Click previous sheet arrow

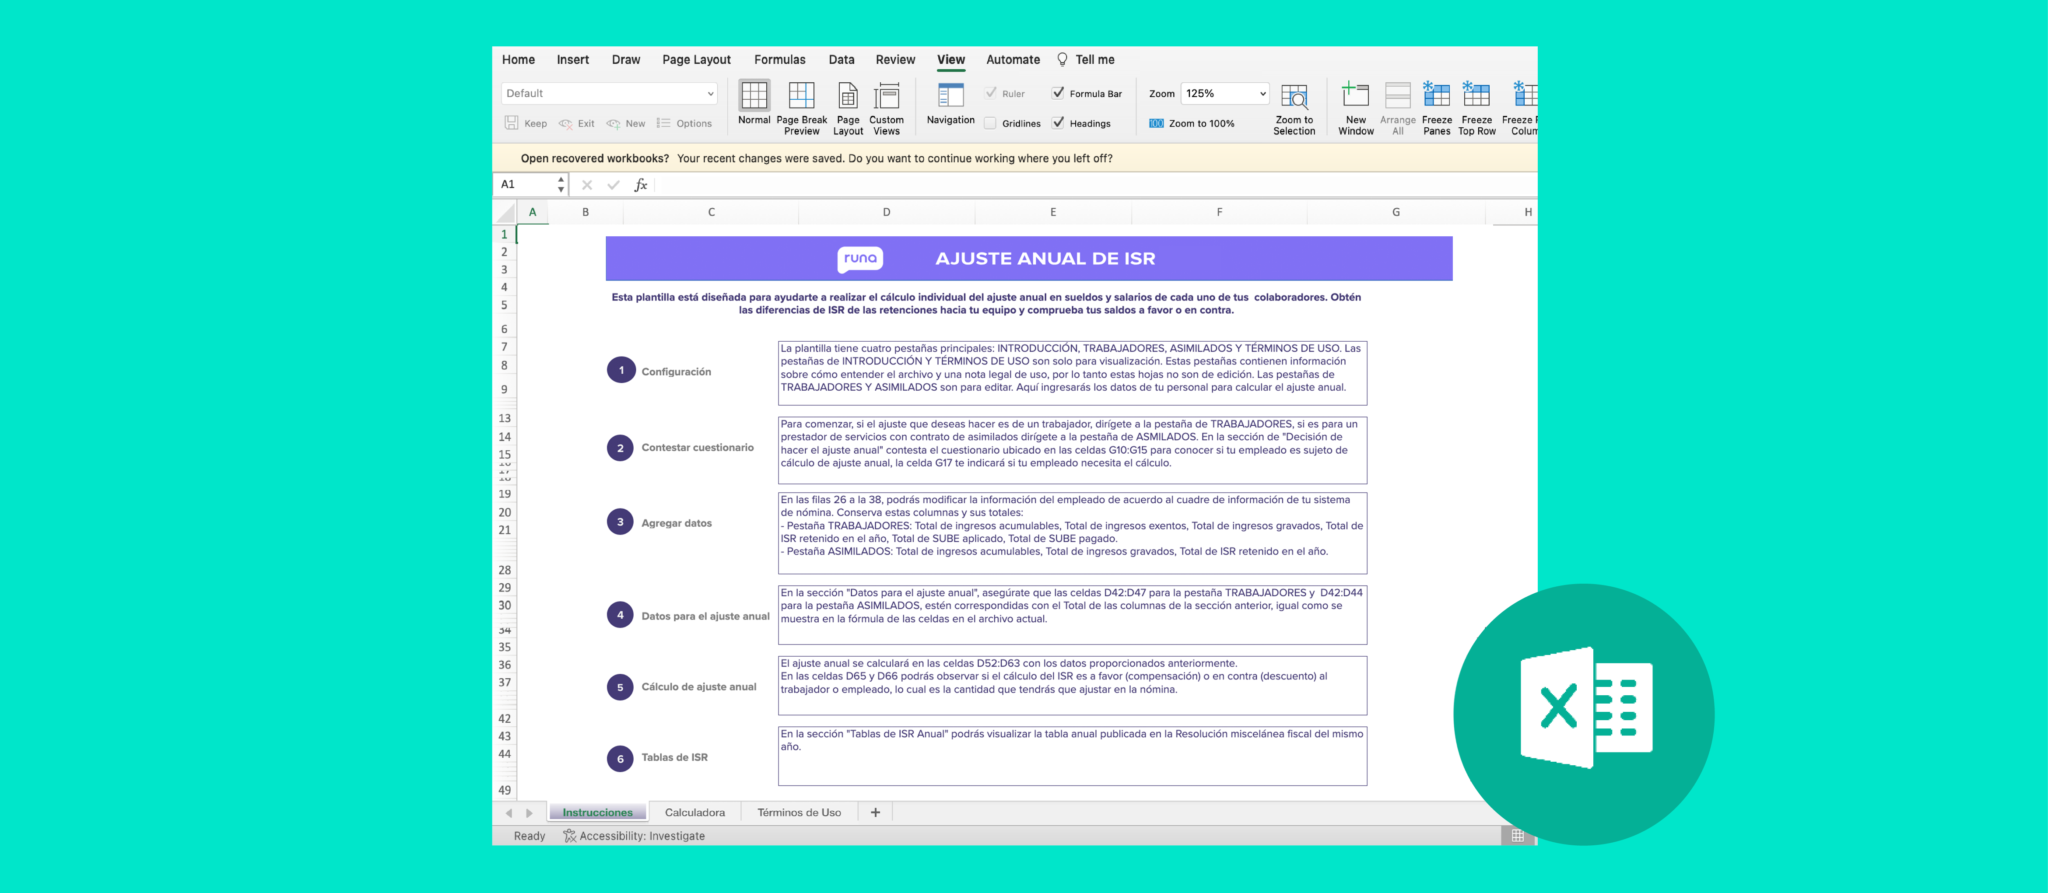tap(509, 813)
